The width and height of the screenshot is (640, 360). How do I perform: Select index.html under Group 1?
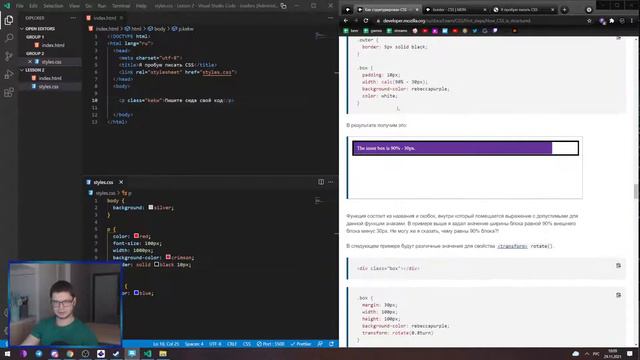coord(53,45)
